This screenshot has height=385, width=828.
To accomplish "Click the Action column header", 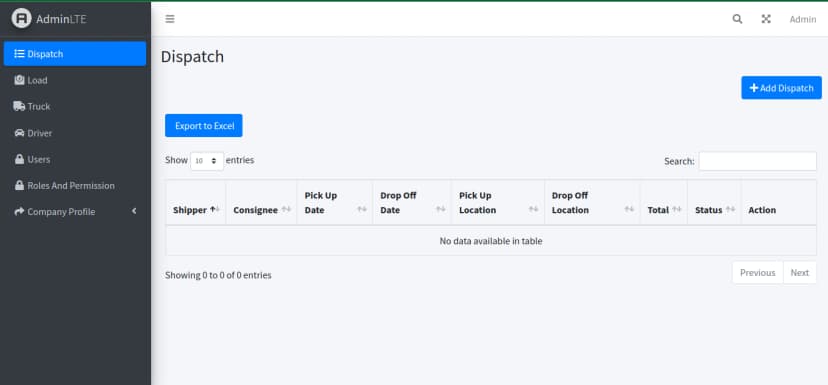I will (x=778, y=202).
